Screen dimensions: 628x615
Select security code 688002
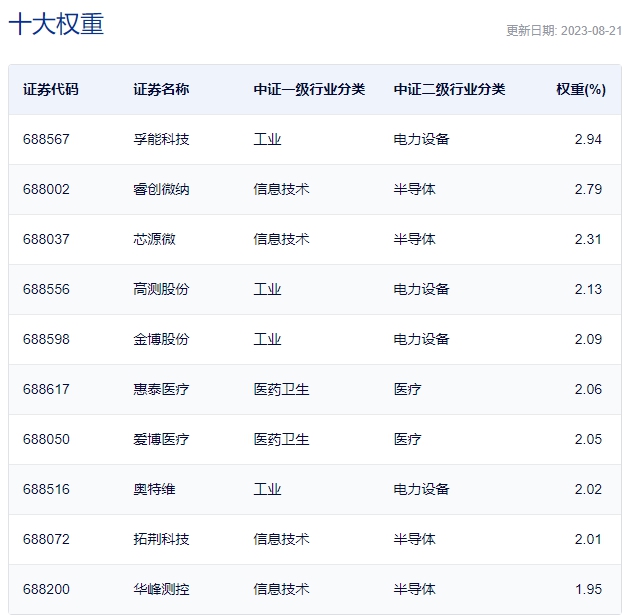point(46,189)
